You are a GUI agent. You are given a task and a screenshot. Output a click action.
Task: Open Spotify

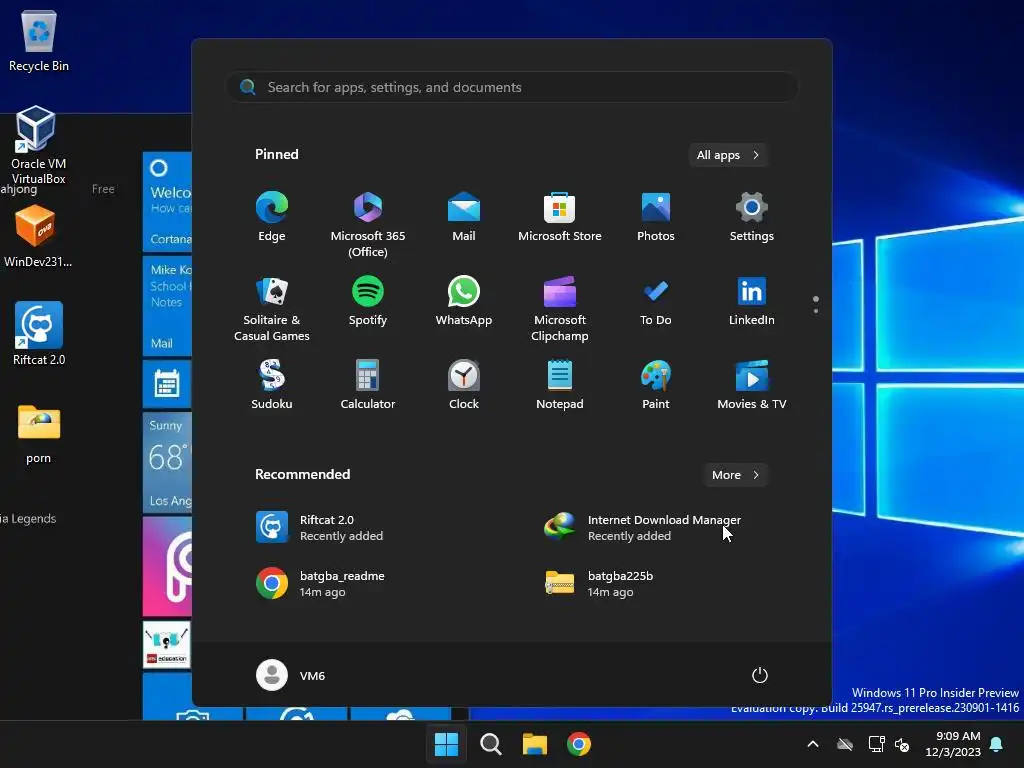[x=368, y=302]
